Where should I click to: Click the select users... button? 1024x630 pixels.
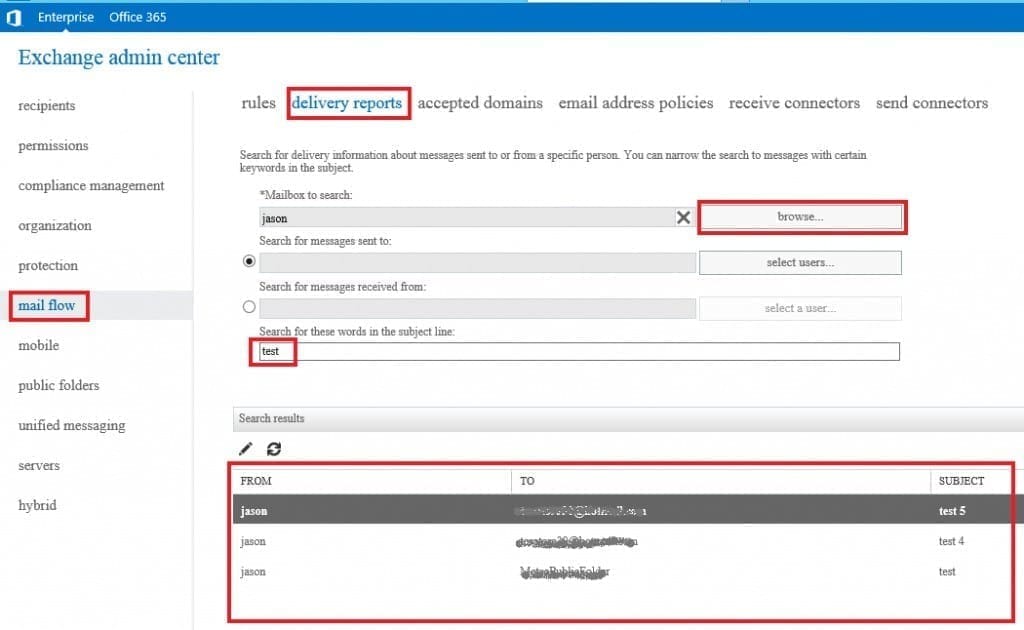click(801, 262)
